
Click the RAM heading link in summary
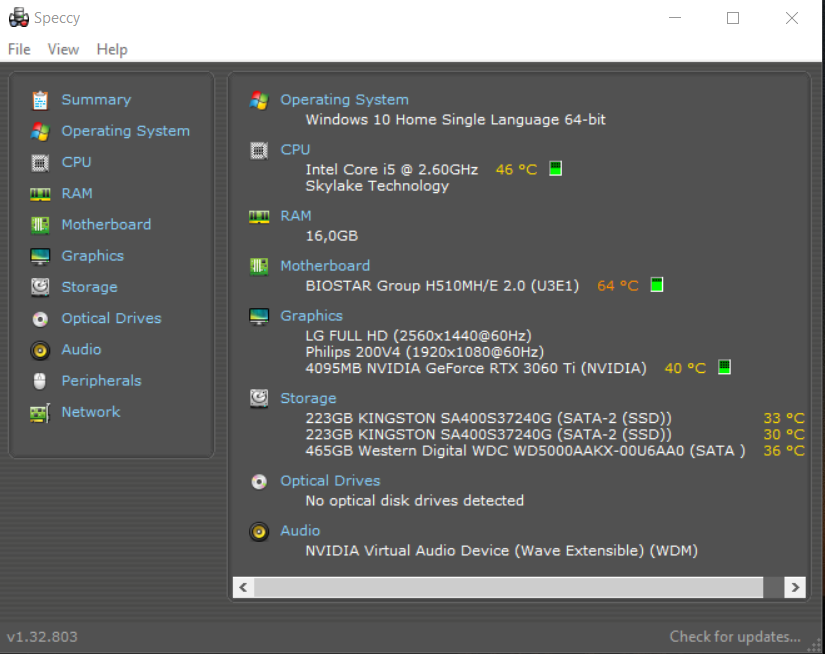[296, 216]
